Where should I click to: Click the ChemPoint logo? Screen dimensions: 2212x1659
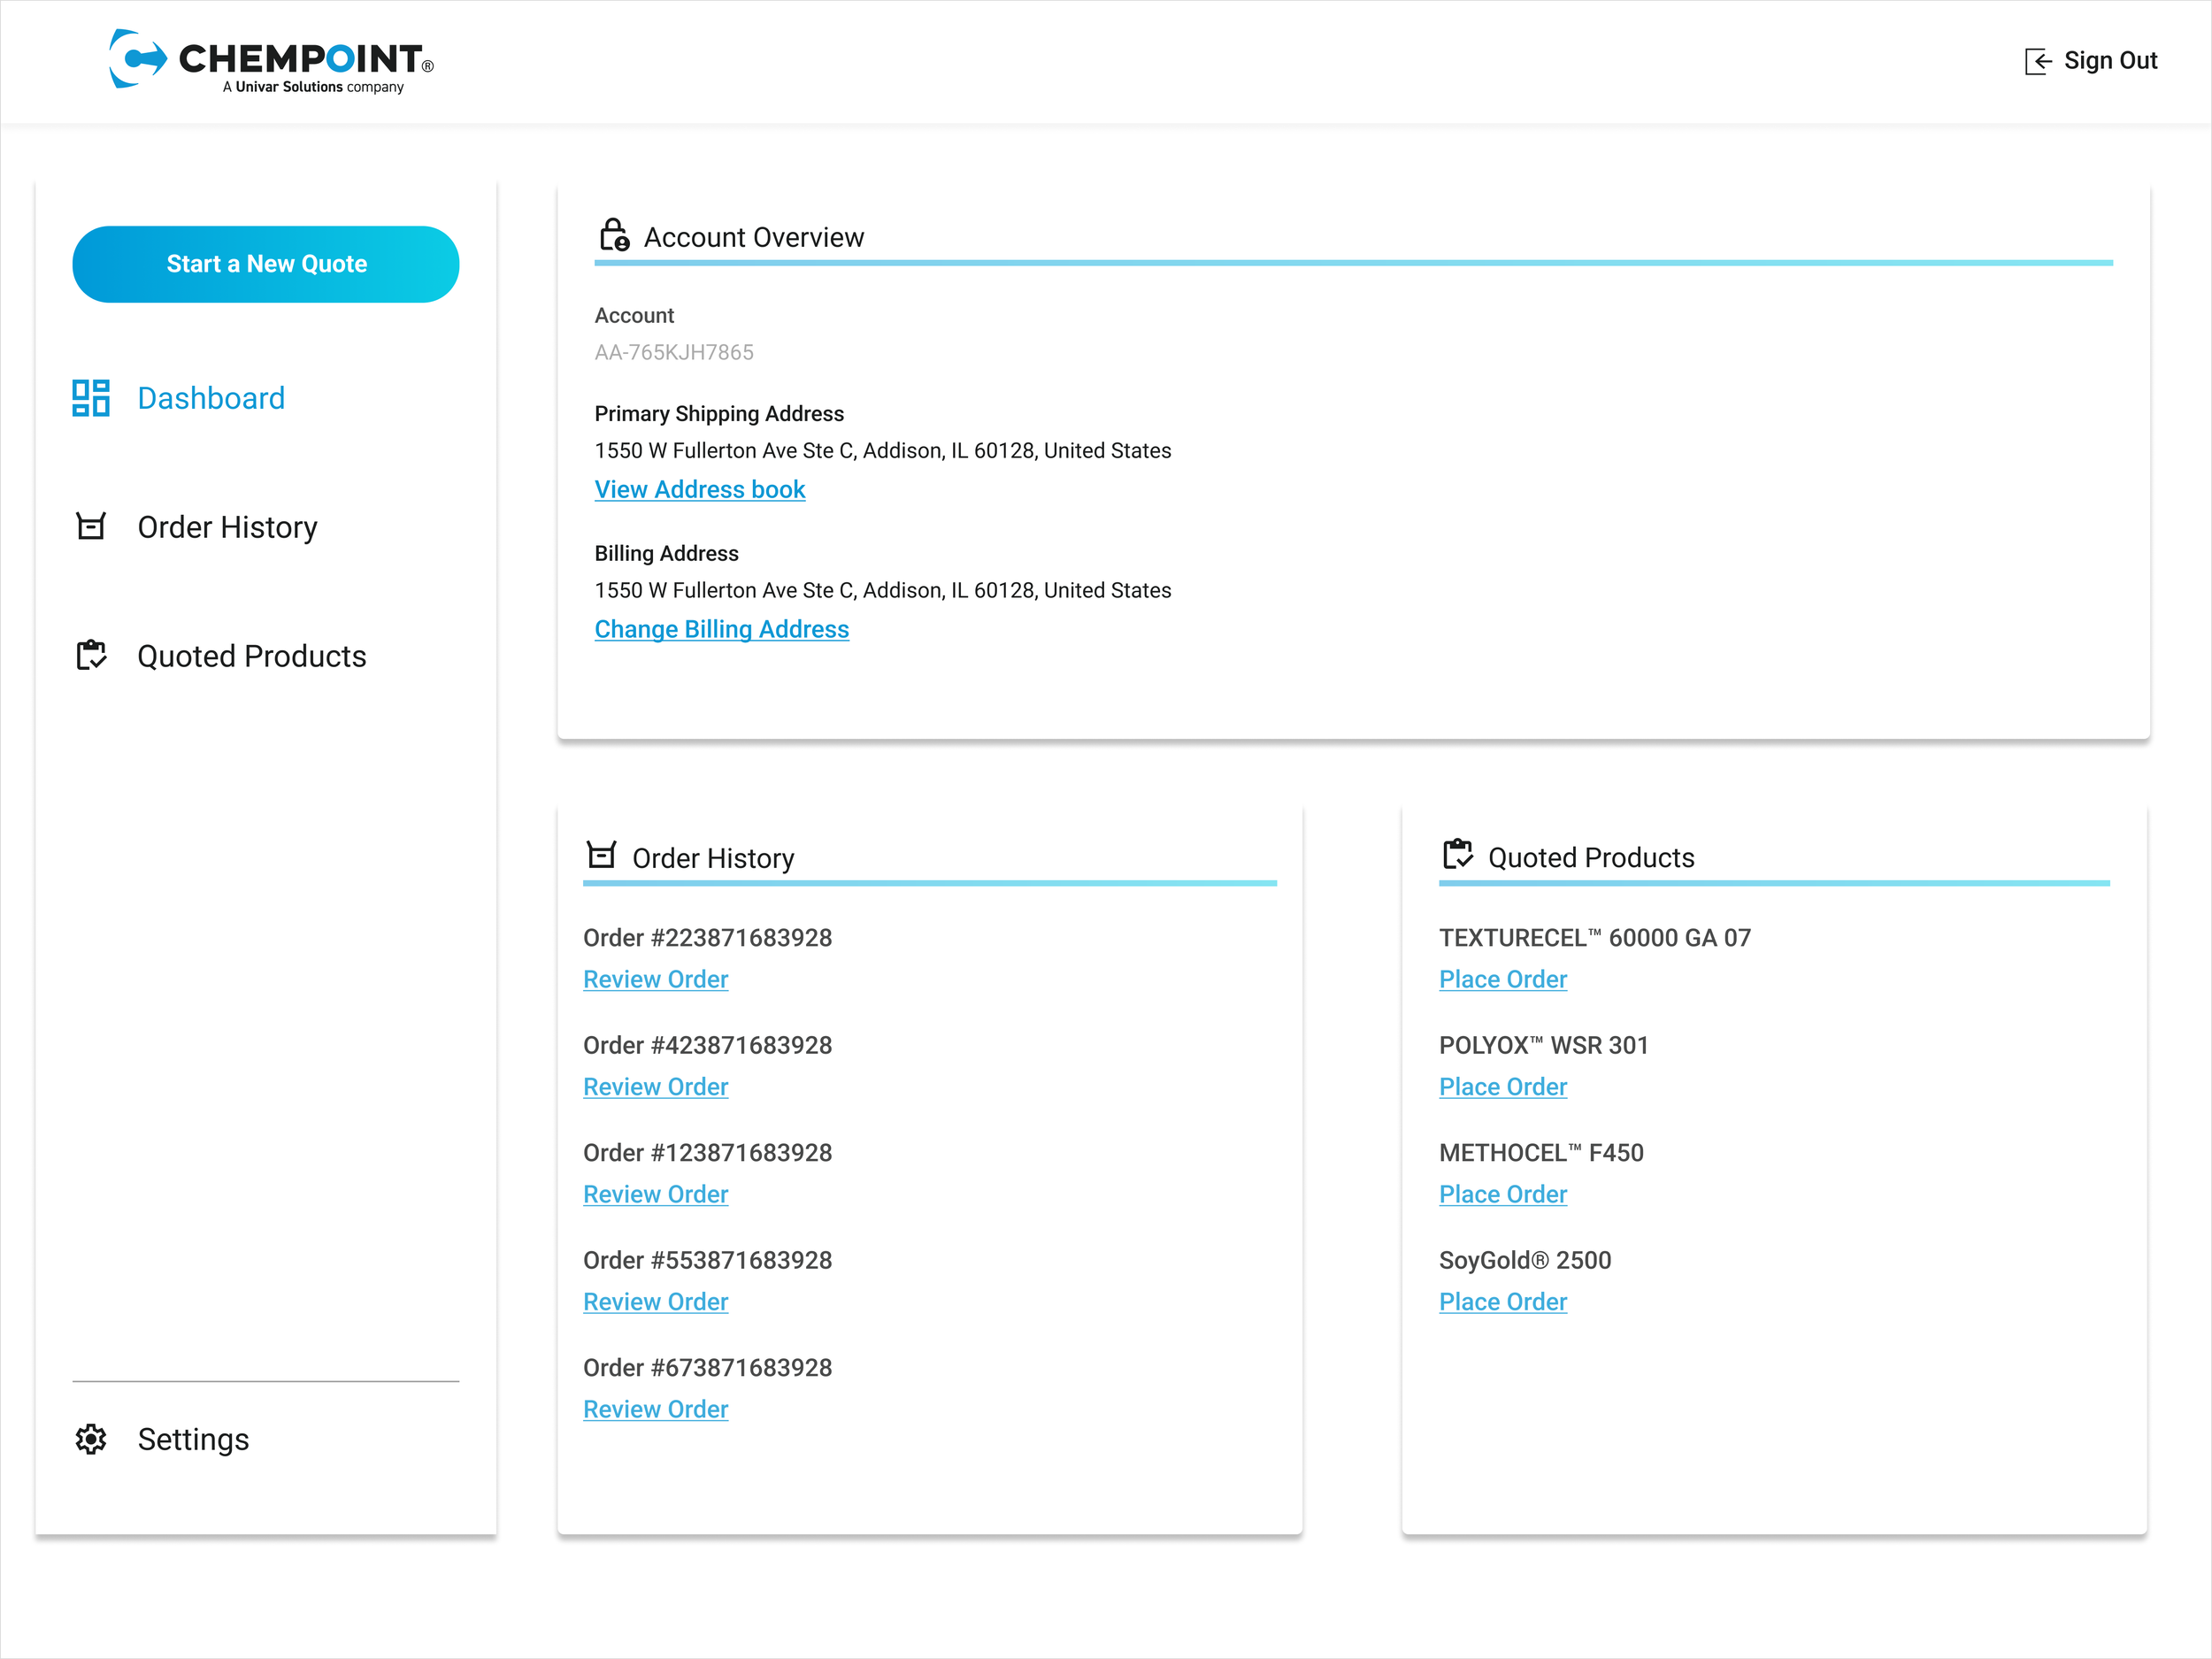(271, 61)
